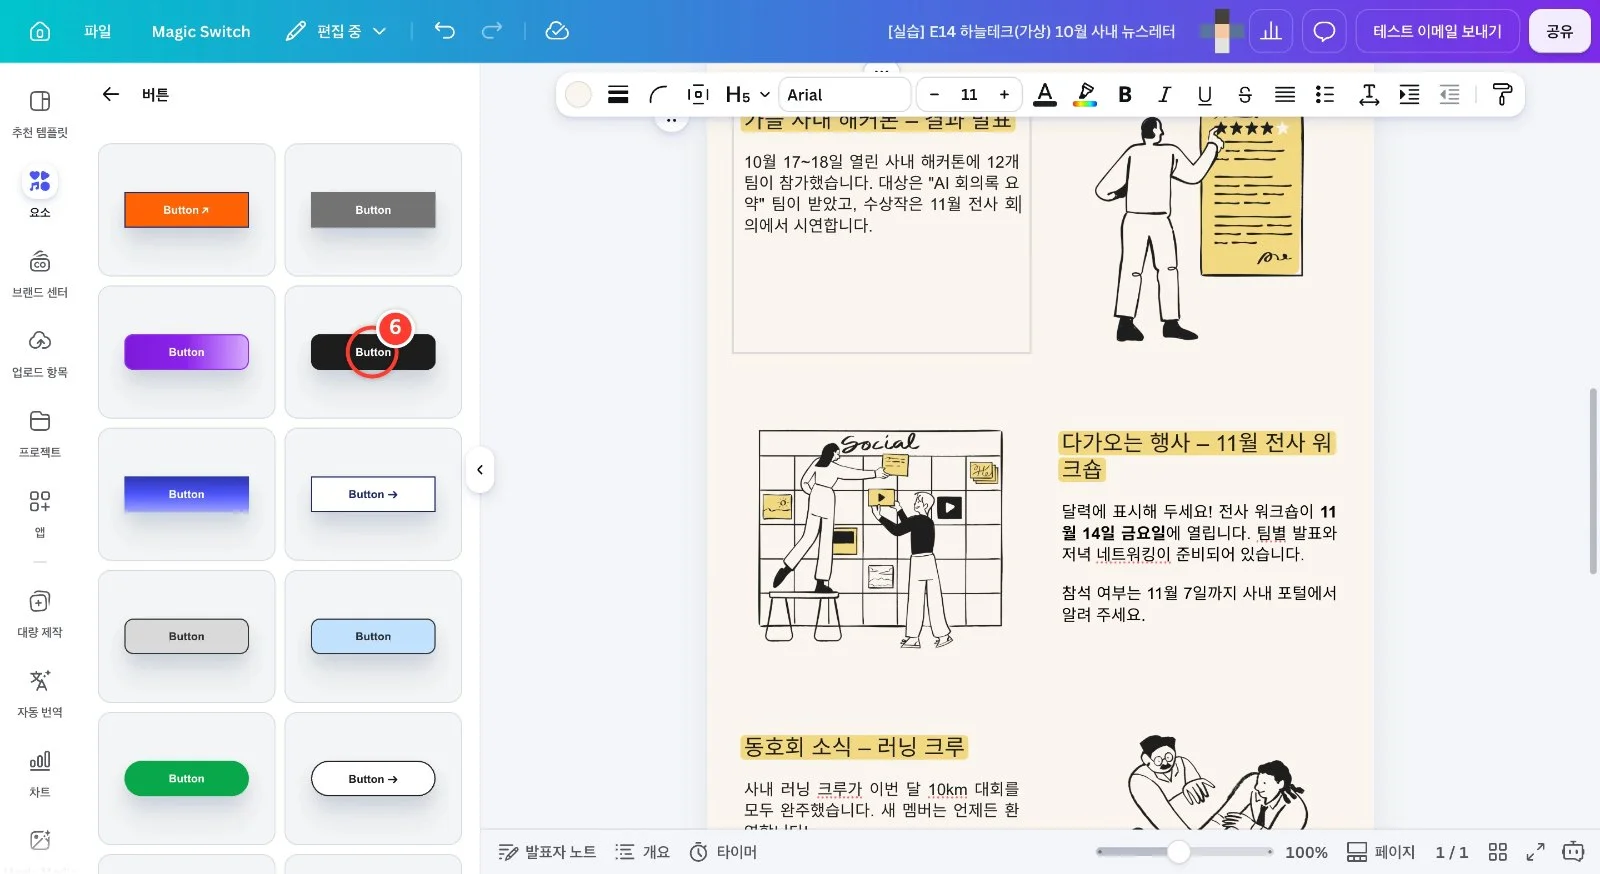Open the text alignment options
Screen dimensions: 1600x874
(x=1285, y=94)
